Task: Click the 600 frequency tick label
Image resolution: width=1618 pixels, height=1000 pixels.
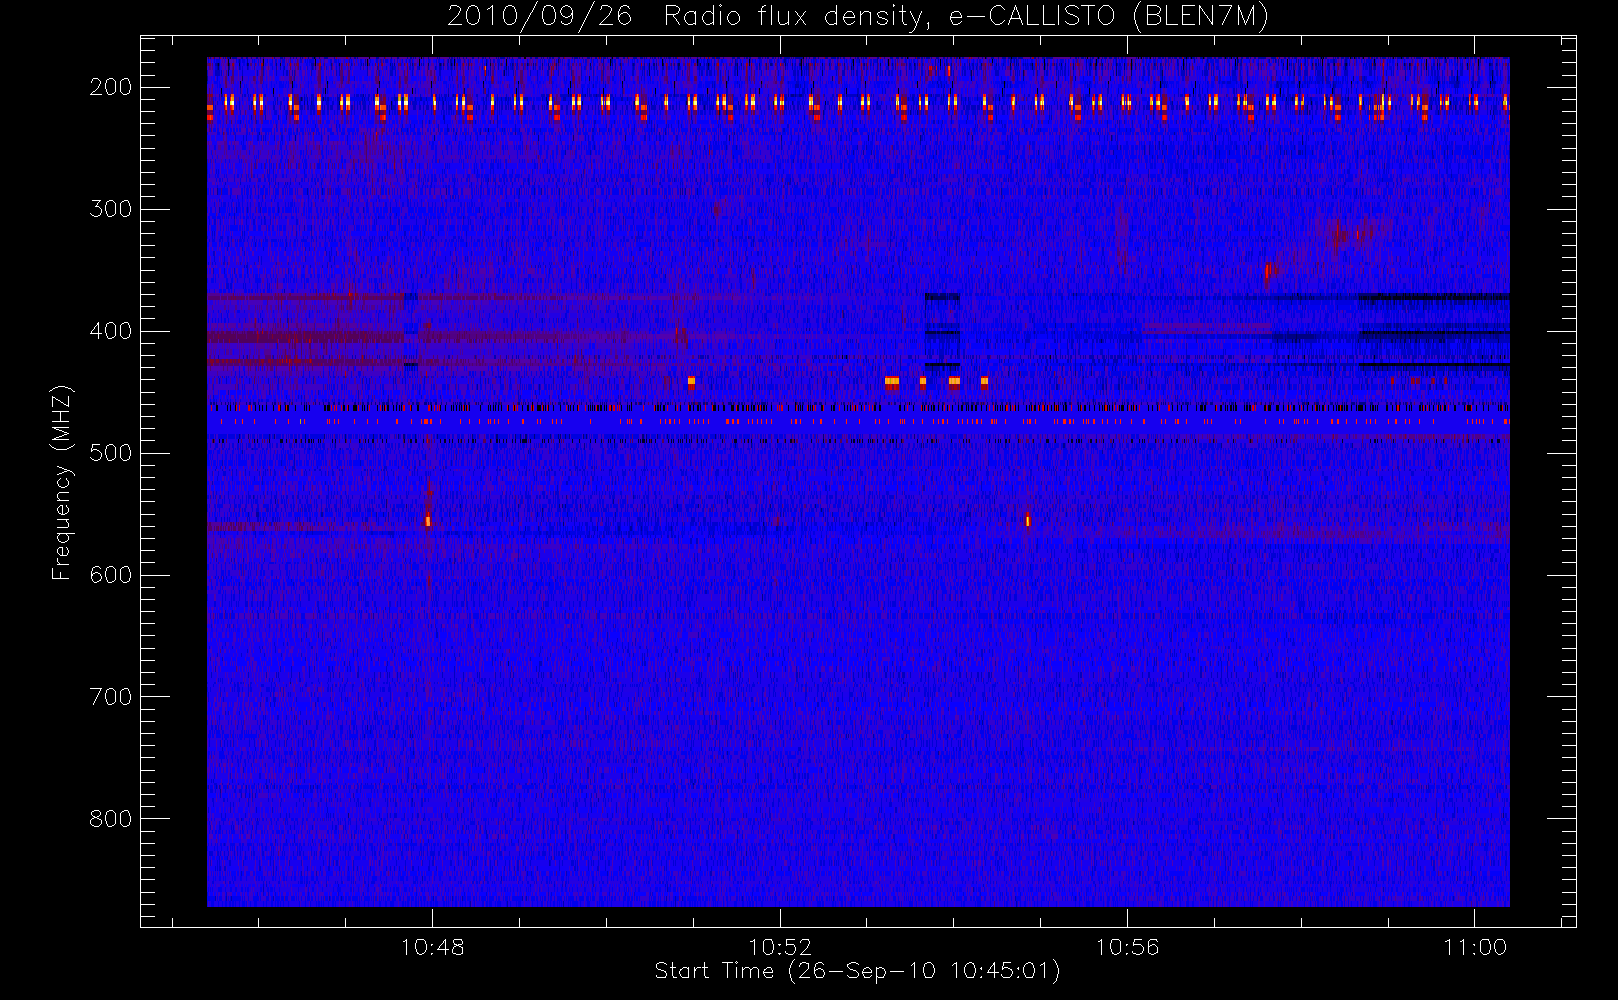Action: pos(111,575)
